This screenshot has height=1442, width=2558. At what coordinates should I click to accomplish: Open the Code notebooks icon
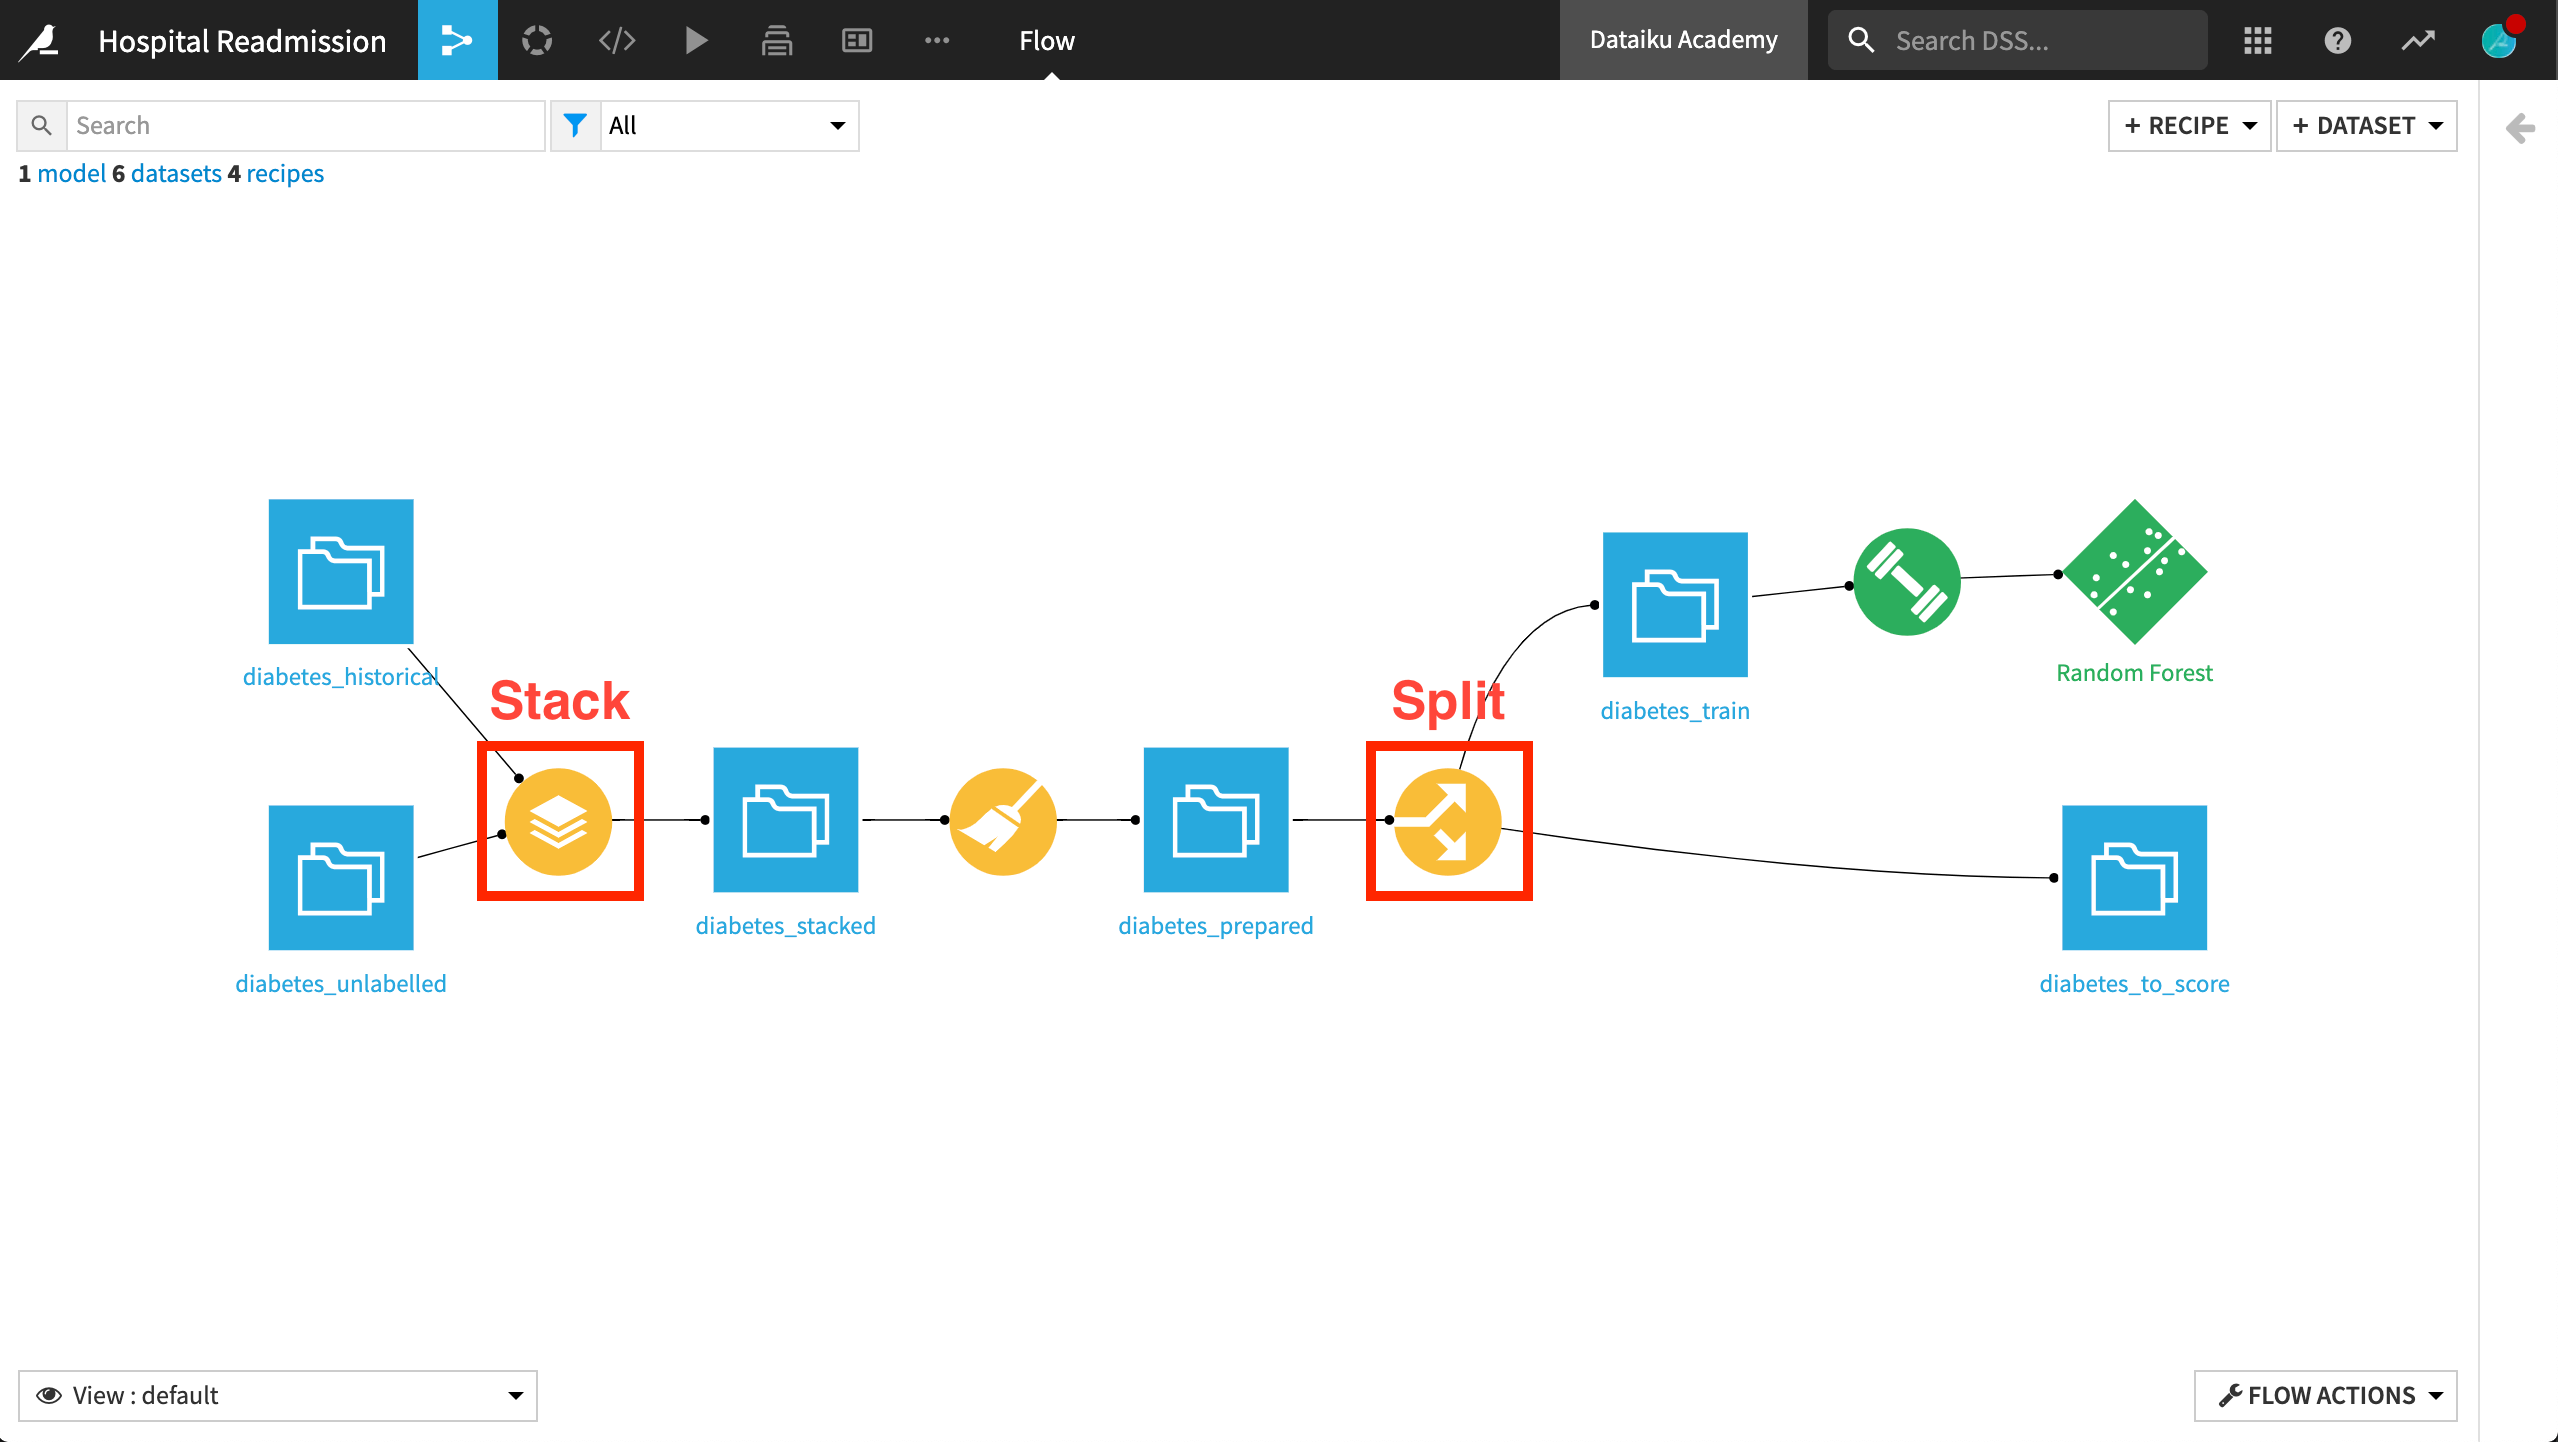616,40
